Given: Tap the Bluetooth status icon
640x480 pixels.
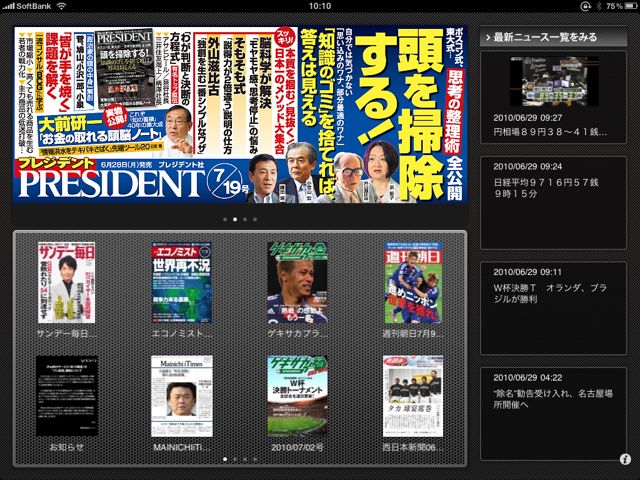Looking at the screenshot, I should point(599,6).
